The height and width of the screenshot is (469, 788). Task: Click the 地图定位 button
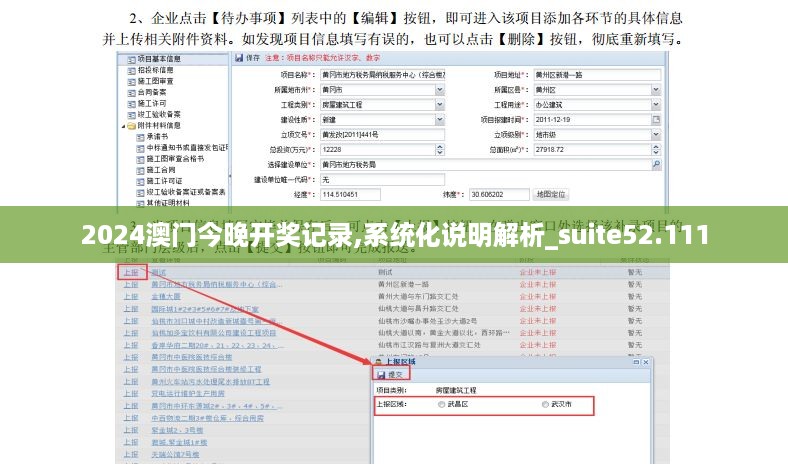pos(551,194)
